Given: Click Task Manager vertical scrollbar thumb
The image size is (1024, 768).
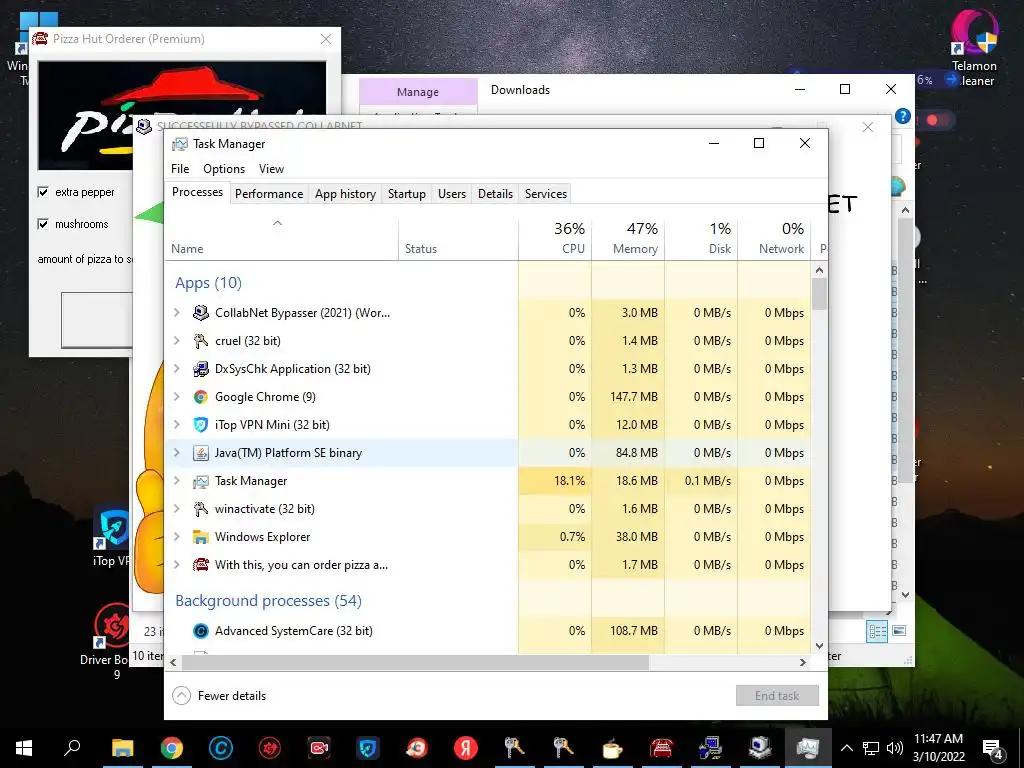Looking at the screenshot, I should [820, 294].
